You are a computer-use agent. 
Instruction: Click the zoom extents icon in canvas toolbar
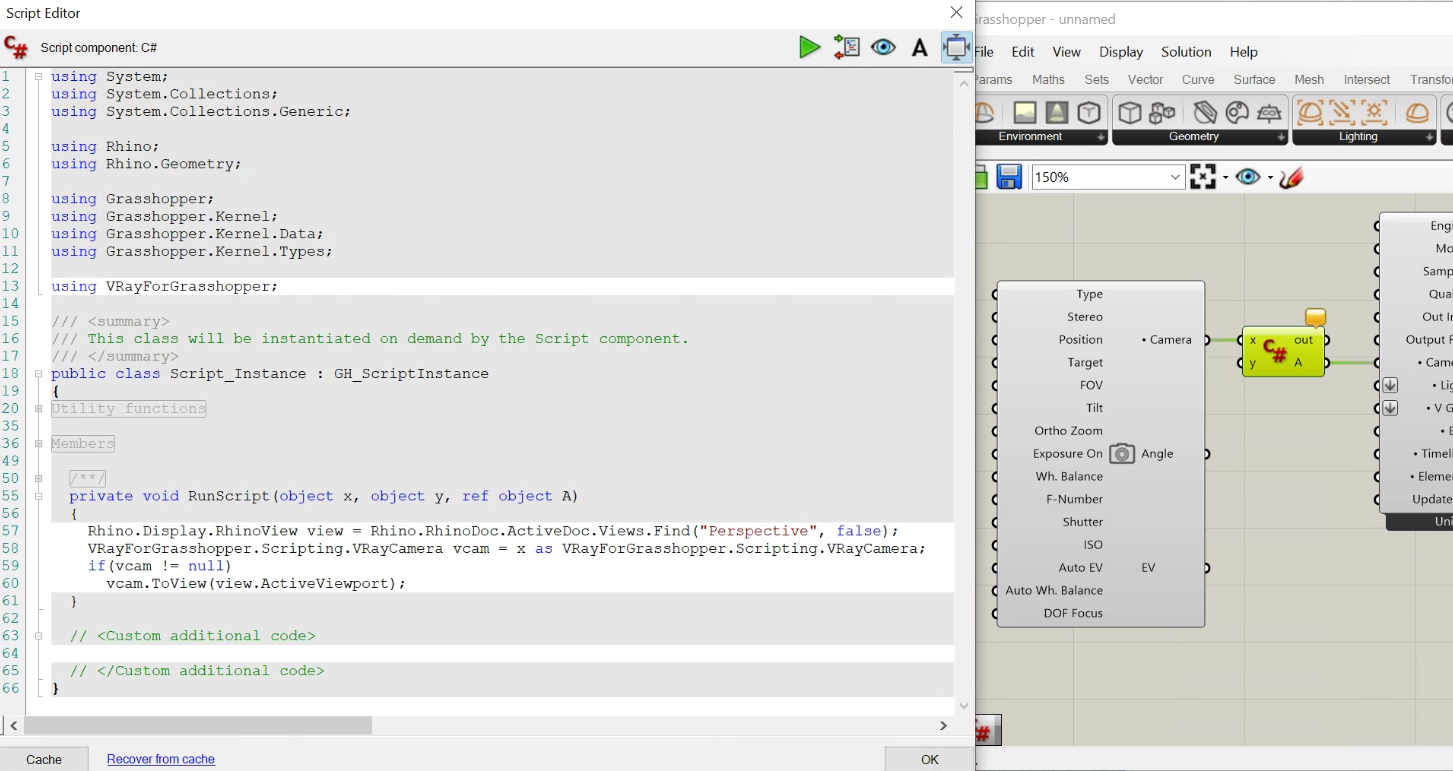click(1202, 177)
